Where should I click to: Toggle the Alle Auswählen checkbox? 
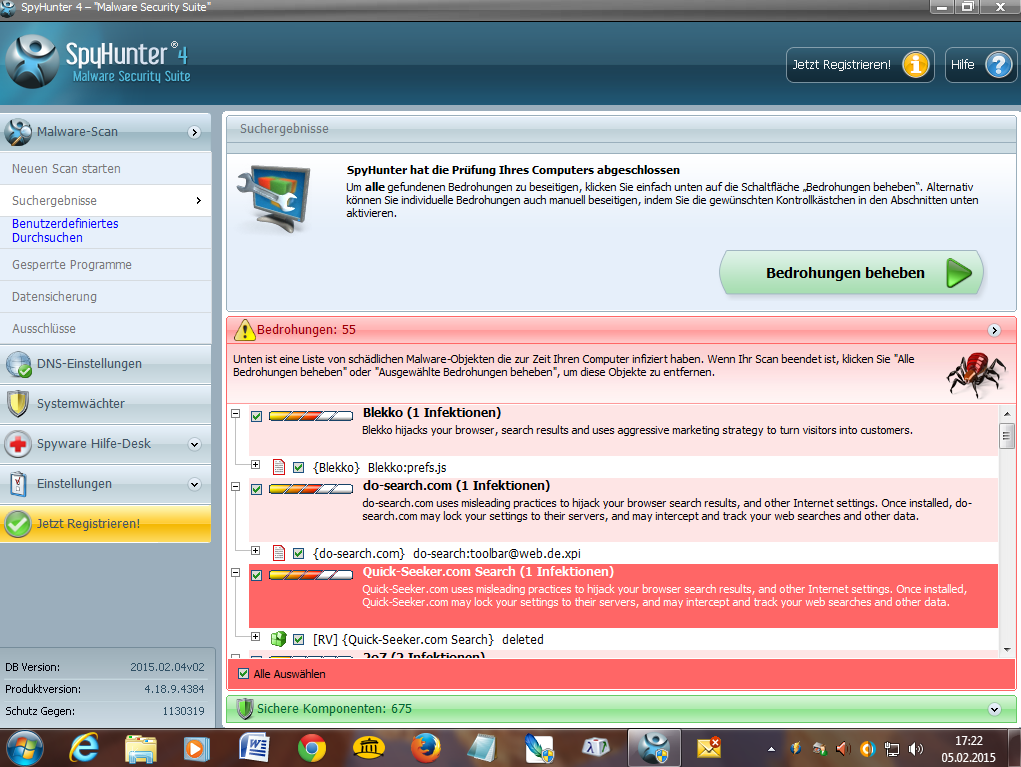[x=244, y=673]
